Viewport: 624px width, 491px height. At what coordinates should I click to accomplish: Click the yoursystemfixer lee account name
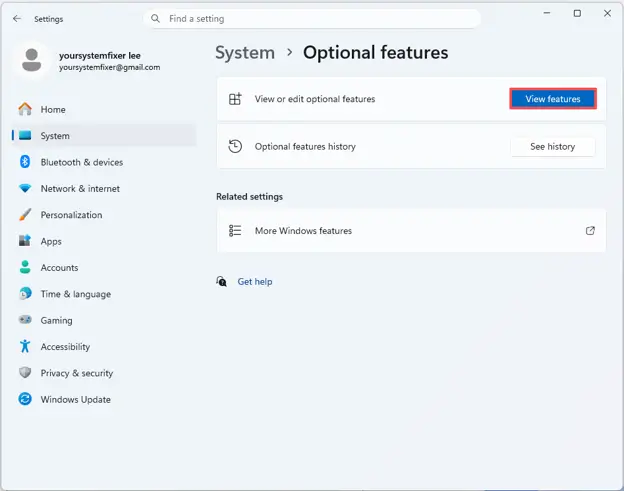click(99, 55)
